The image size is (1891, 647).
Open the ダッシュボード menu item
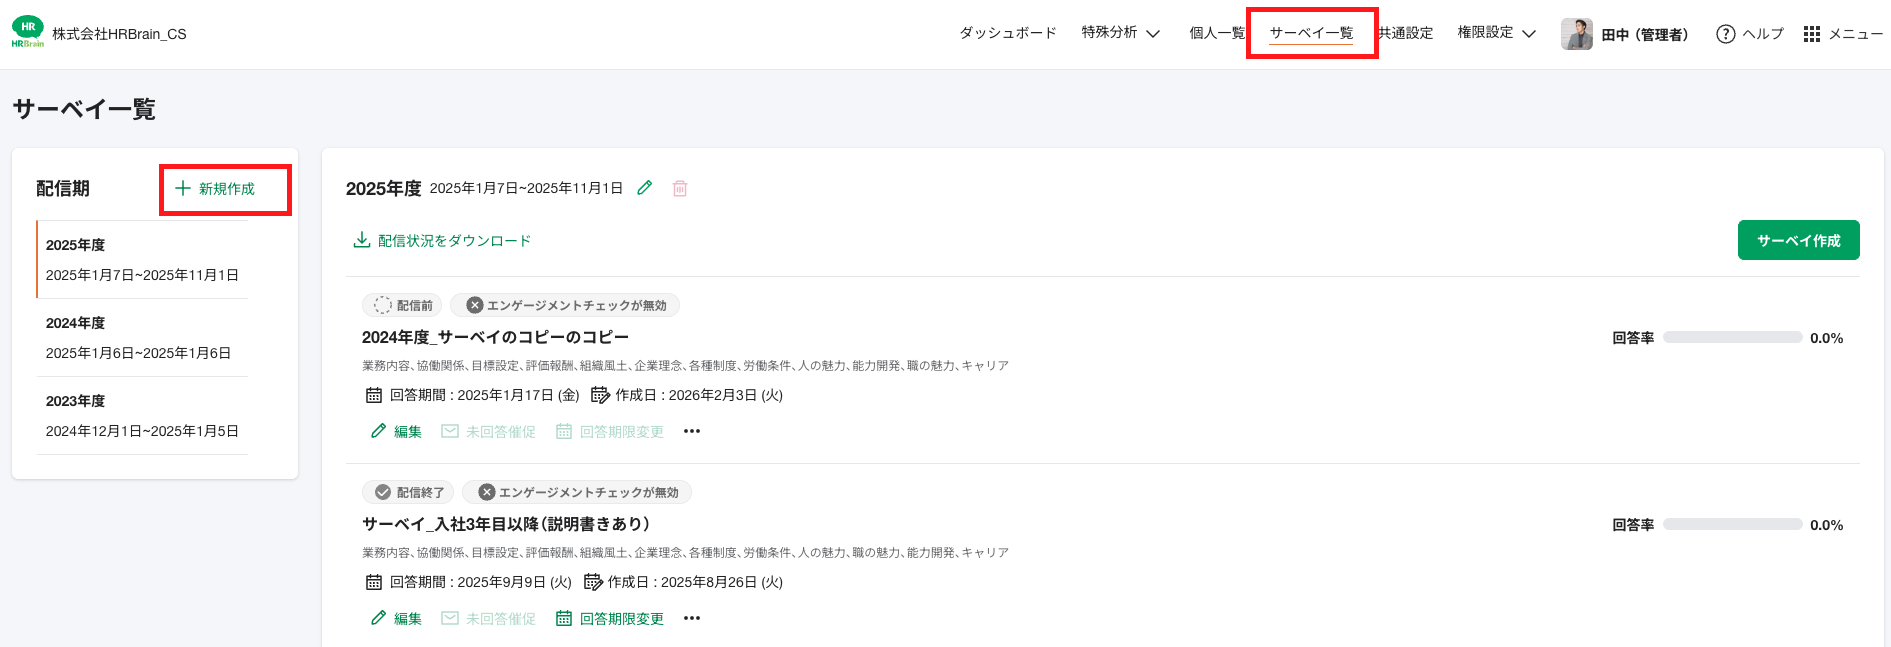[x=1008, y=33]
